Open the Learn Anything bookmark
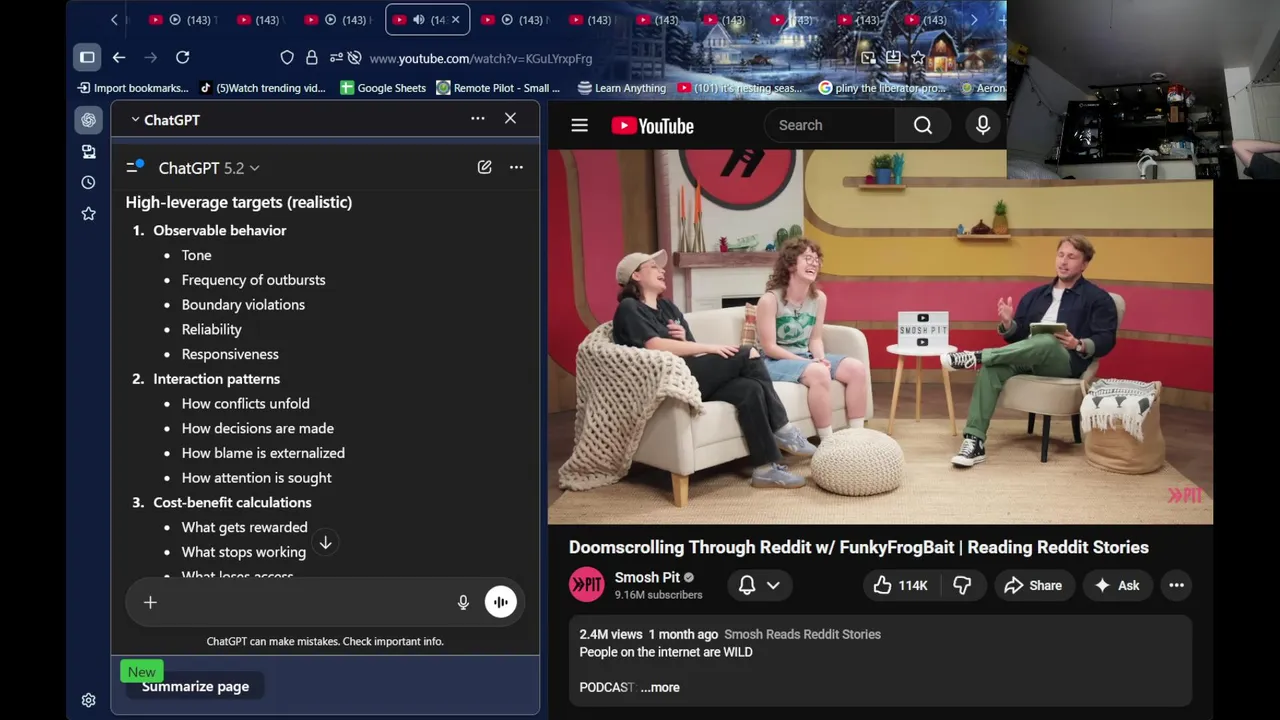 pyautogui.click(x=622, y=88)
